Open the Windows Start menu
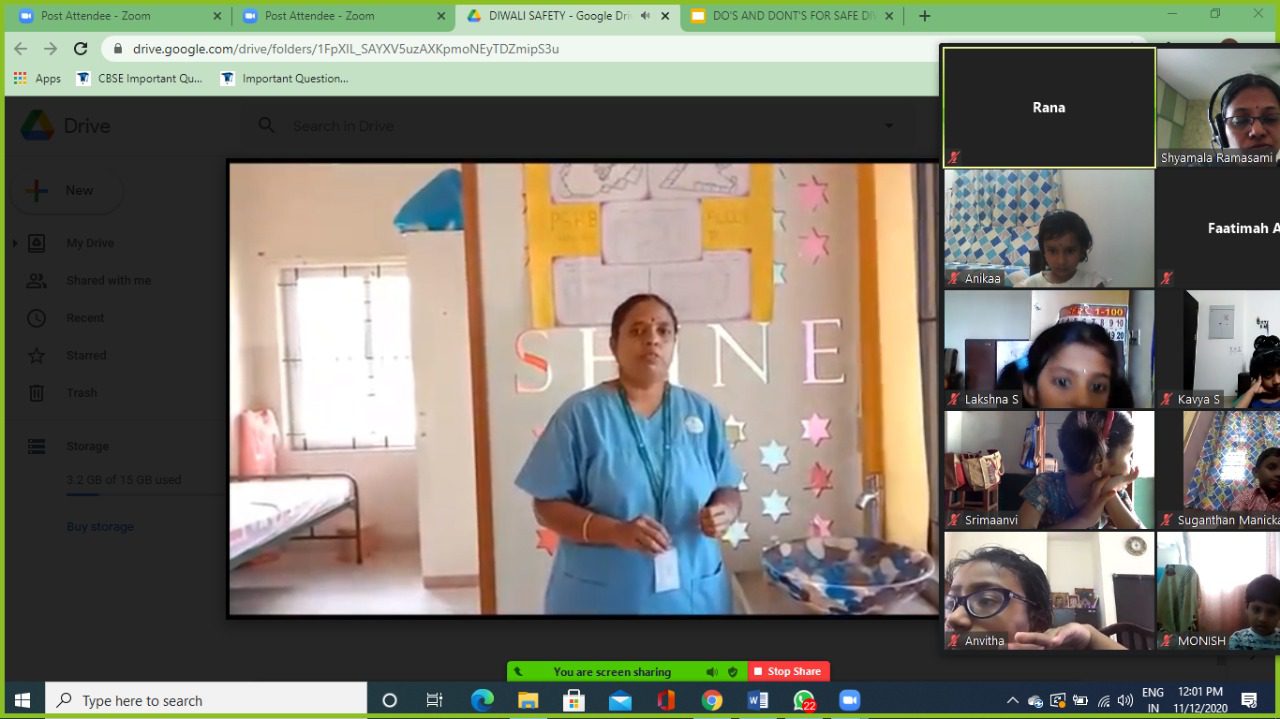Screen dimensions: 1280x719 coord(22,700)
